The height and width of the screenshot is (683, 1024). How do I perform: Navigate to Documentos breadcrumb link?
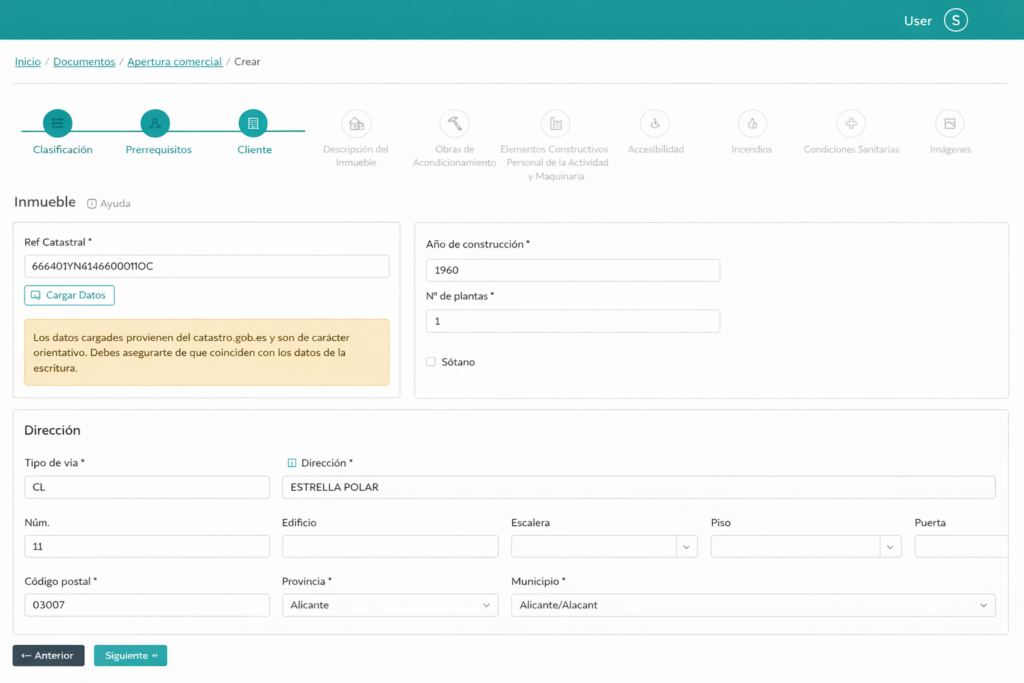84,62
